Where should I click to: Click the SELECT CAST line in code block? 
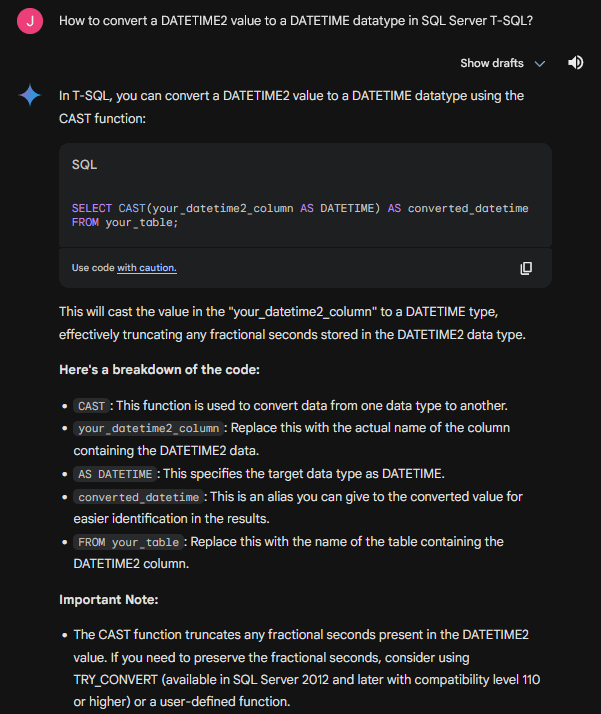click(x=300, y=208)
